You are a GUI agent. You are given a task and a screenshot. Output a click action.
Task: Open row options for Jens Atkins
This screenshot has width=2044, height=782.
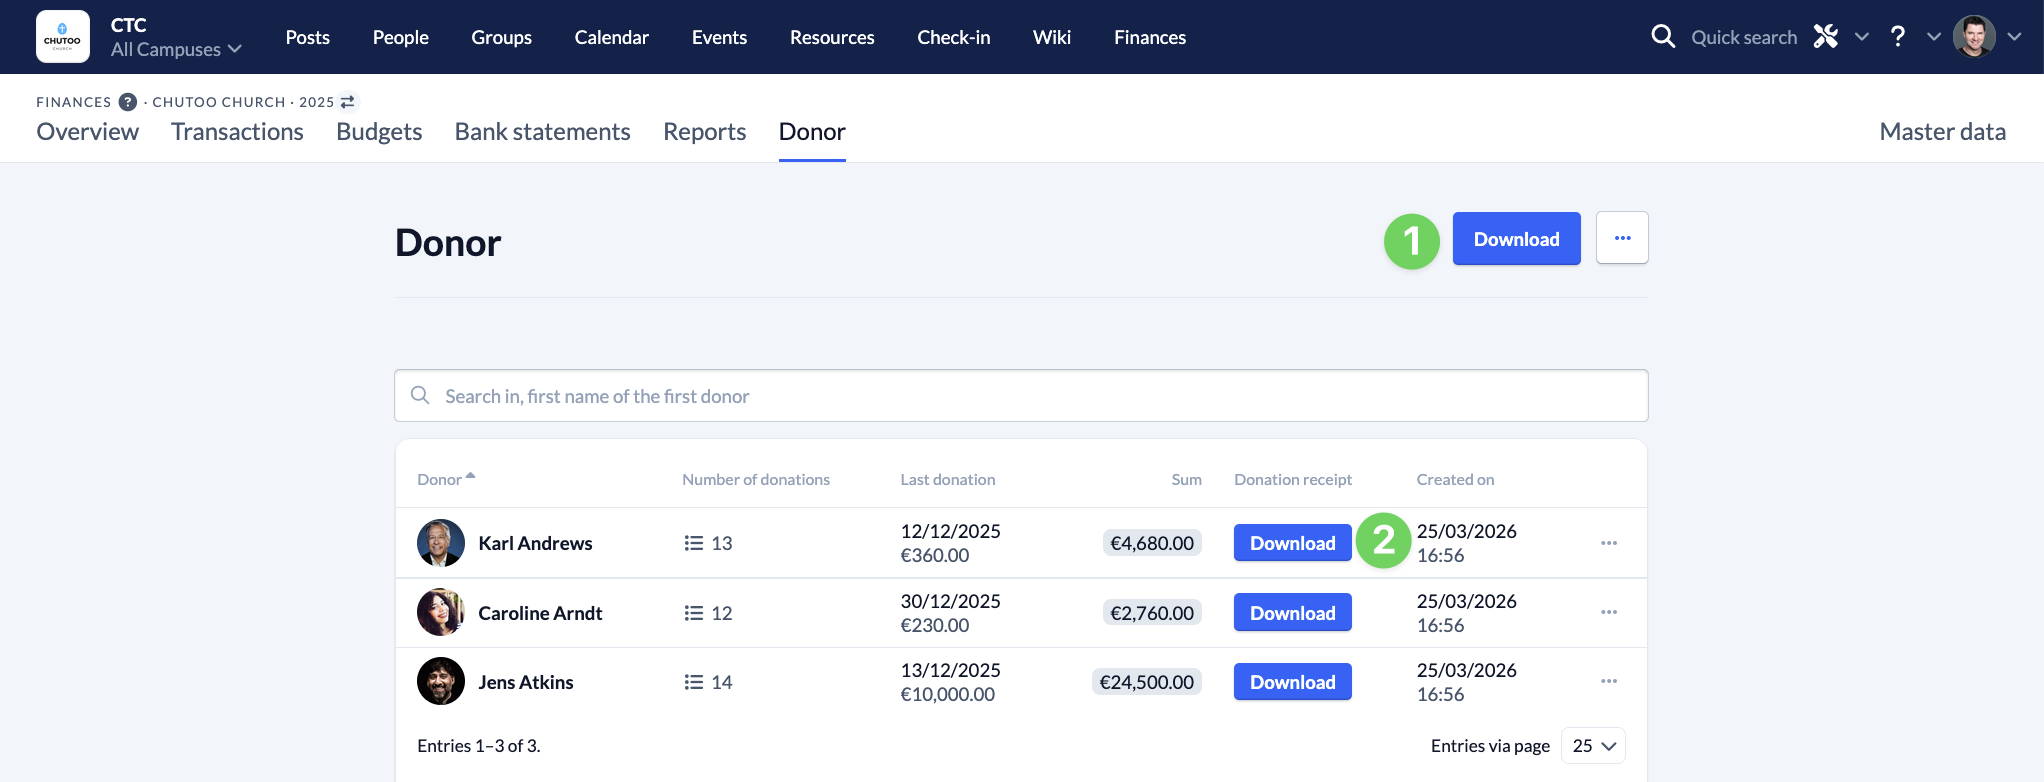point(1608,682)
